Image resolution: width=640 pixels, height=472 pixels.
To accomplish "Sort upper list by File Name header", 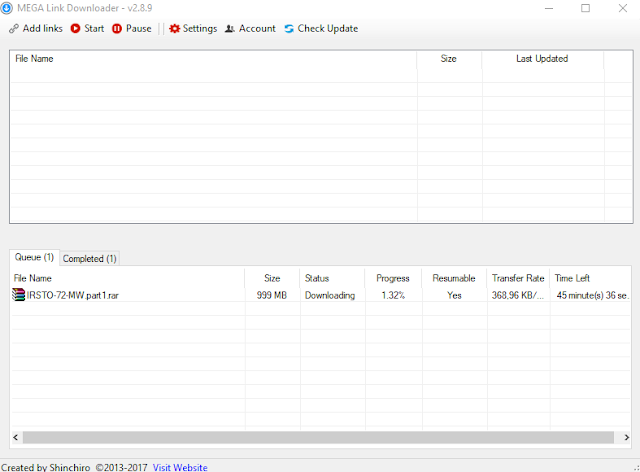I will pyautogui.click(x=213, y=59).
